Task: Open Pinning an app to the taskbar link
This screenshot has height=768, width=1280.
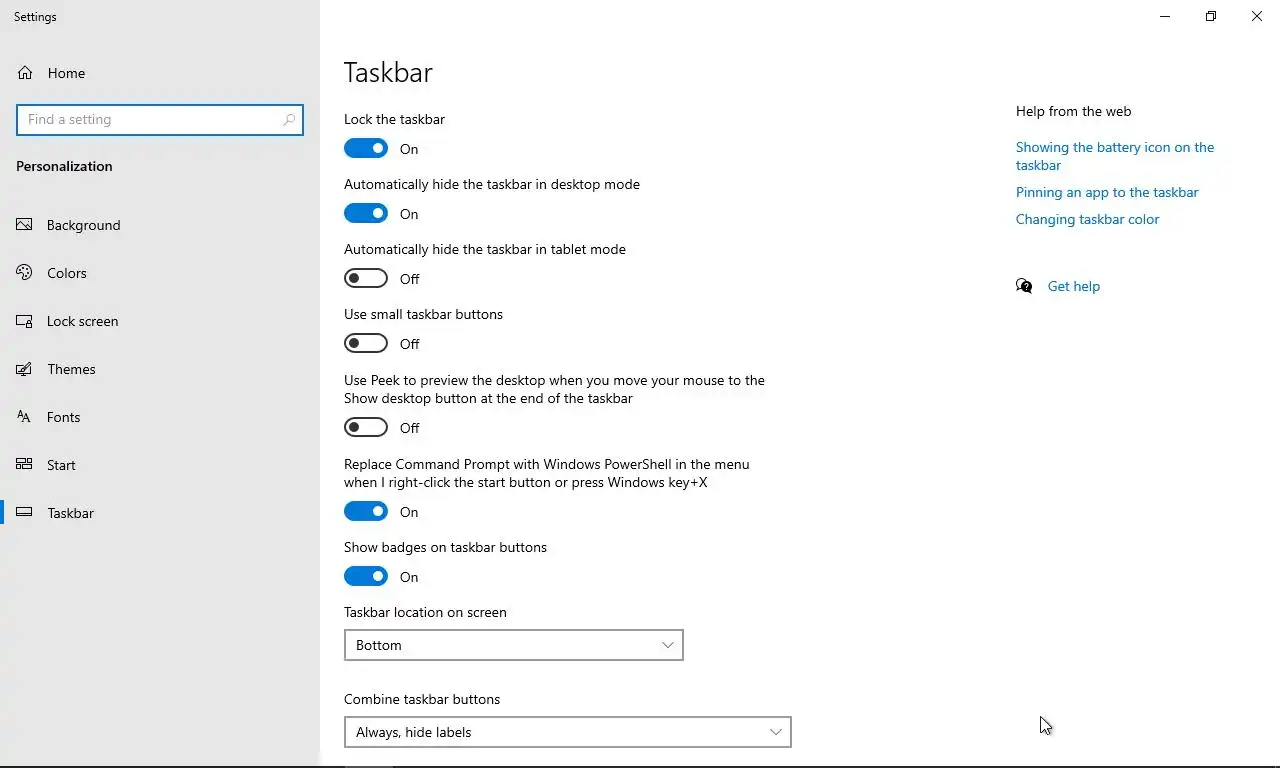Action: (1107, 192)
